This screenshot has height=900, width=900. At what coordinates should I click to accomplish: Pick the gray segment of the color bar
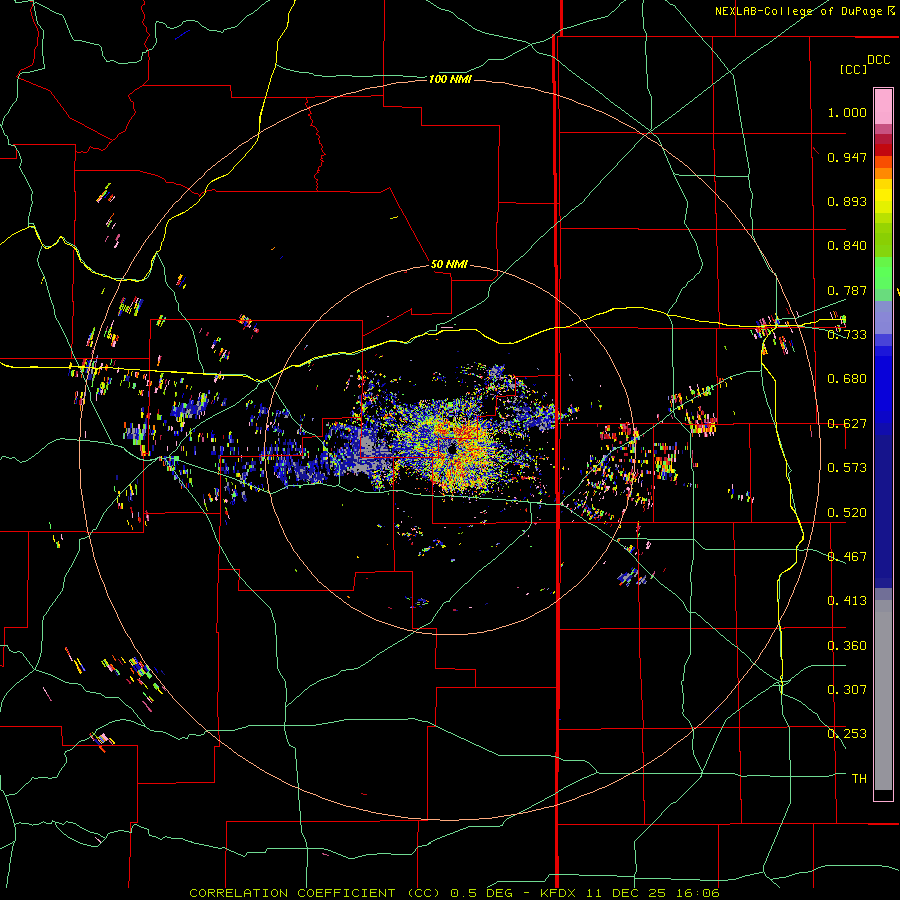883,695
